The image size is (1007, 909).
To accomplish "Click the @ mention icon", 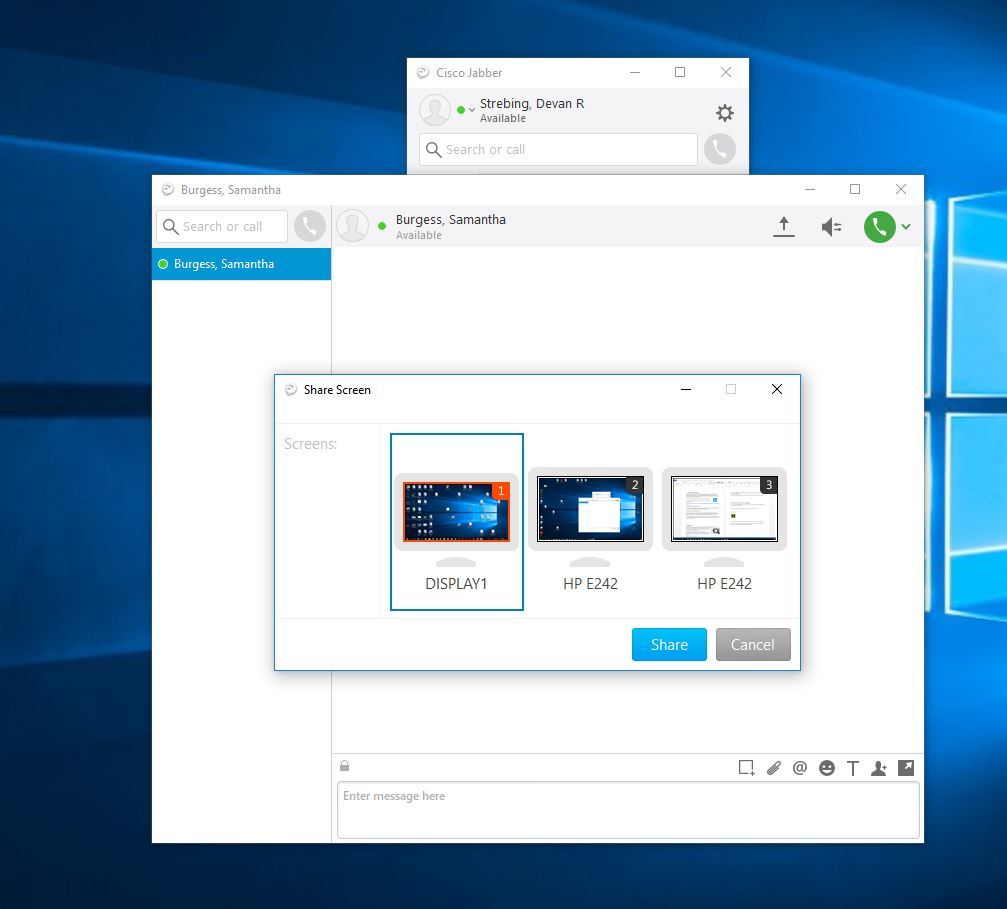I will (800, 768).
